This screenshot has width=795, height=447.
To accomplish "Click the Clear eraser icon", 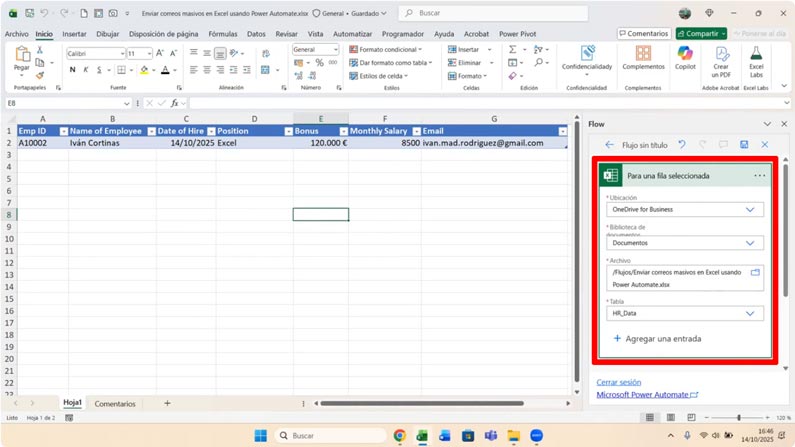I will 513,76.
